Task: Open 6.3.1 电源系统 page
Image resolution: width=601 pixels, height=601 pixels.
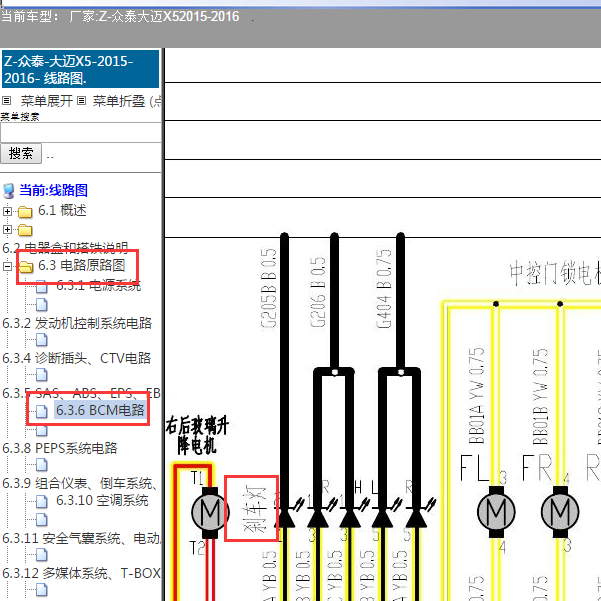Action: tap(99, 285)
